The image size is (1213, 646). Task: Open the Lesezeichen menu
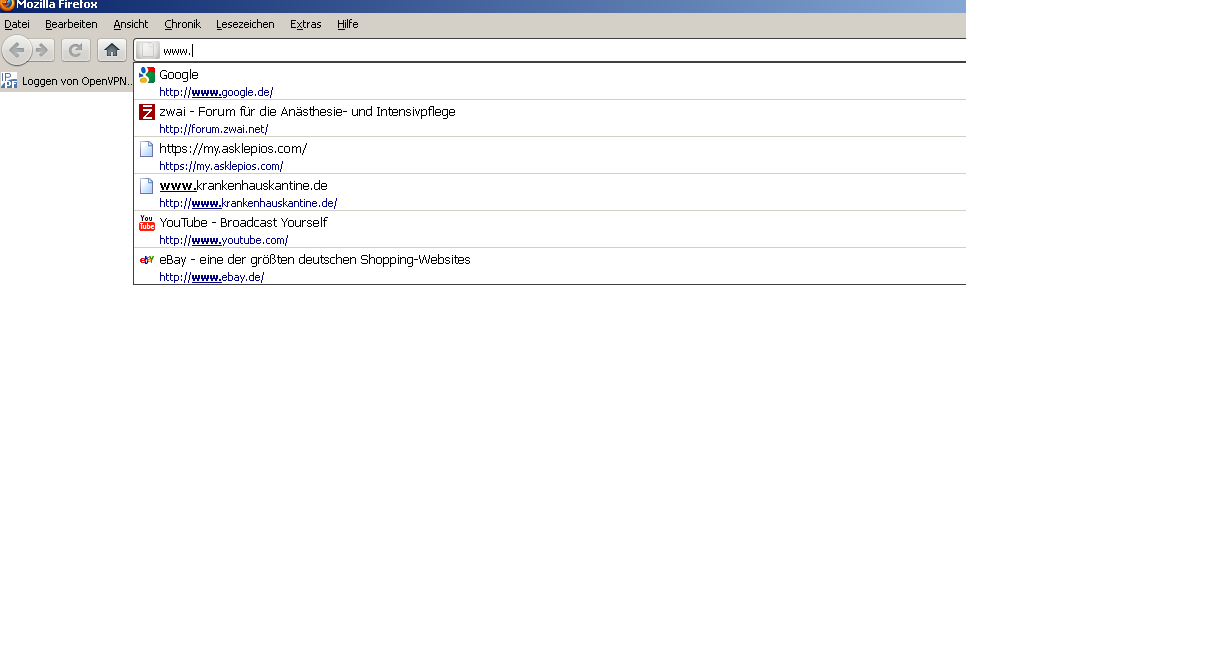coord(245,24)
